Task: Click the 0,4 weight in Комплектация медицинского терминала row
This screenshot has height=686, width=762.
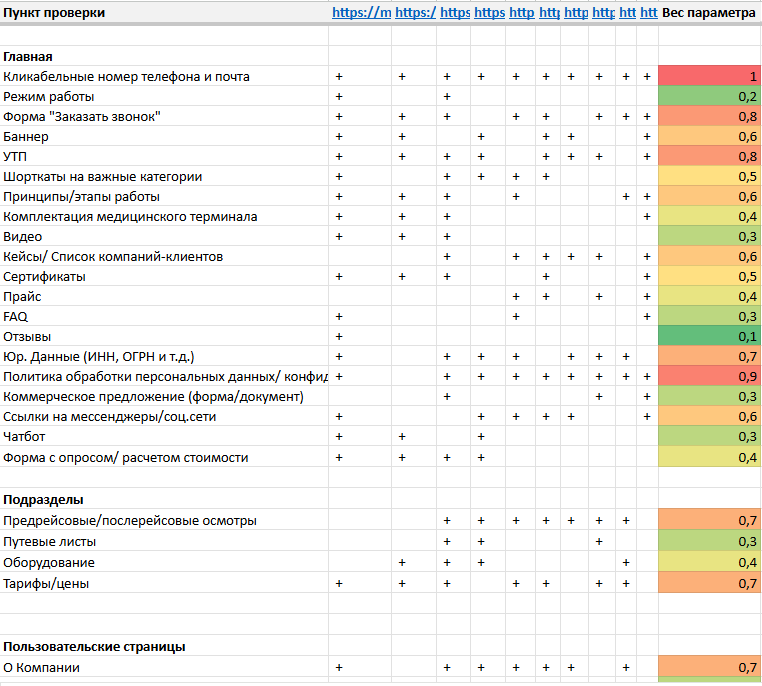Action: [710, 216]
